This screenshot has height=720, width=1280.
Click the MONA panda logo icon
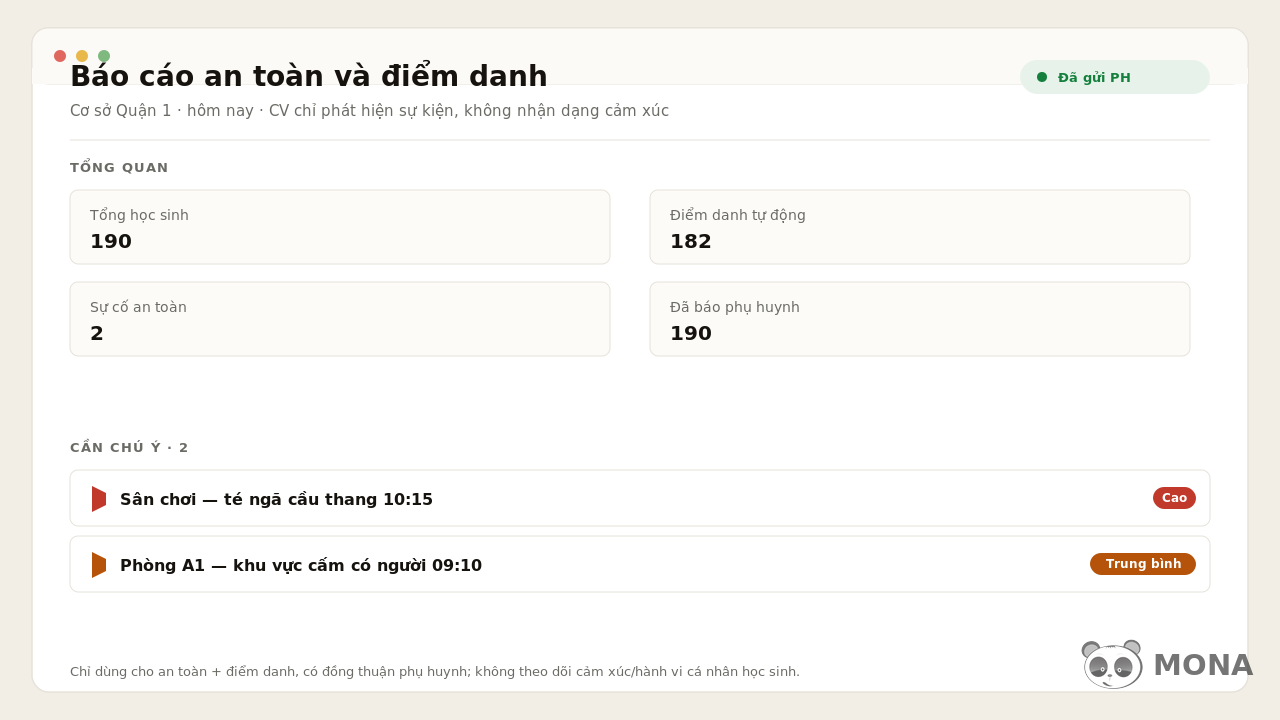coord(1112,665)
